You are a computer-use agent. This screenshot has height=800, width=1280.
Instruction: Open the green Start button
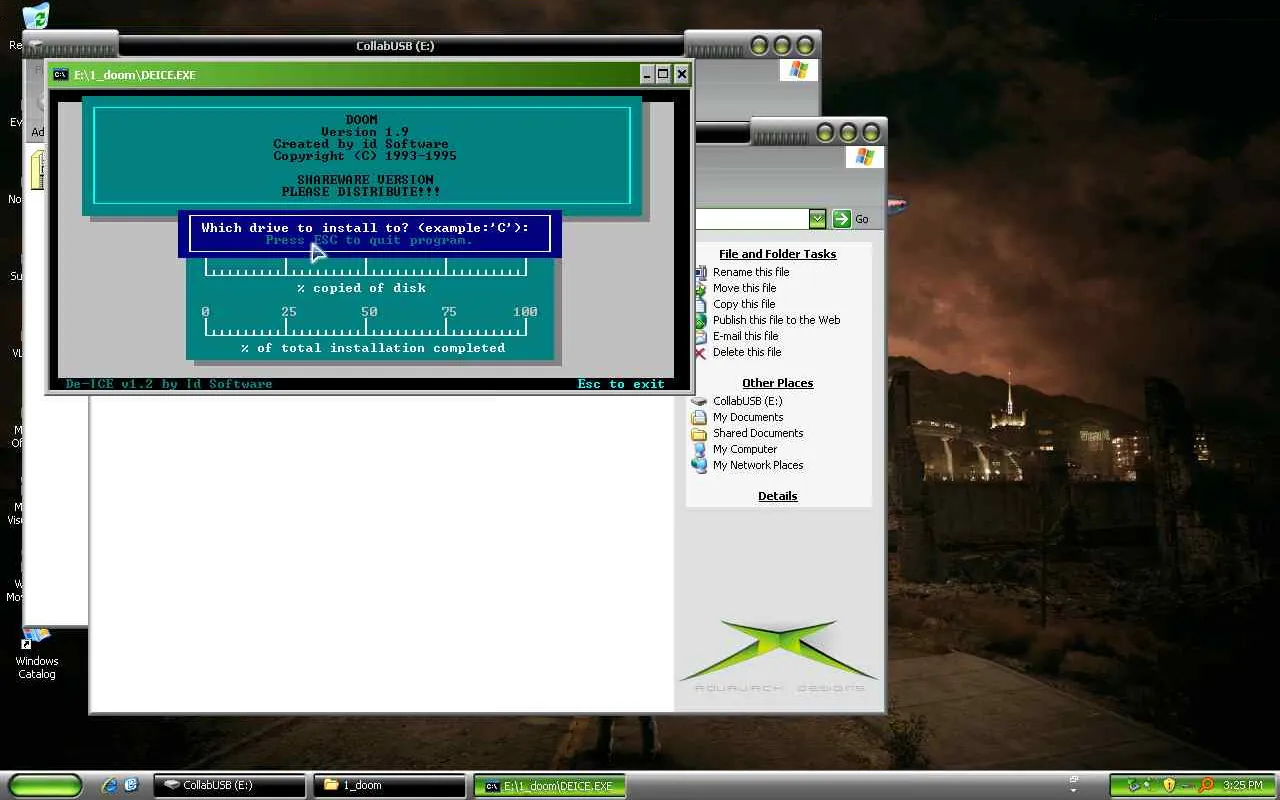pyautogui.click(x=46, y=786)
